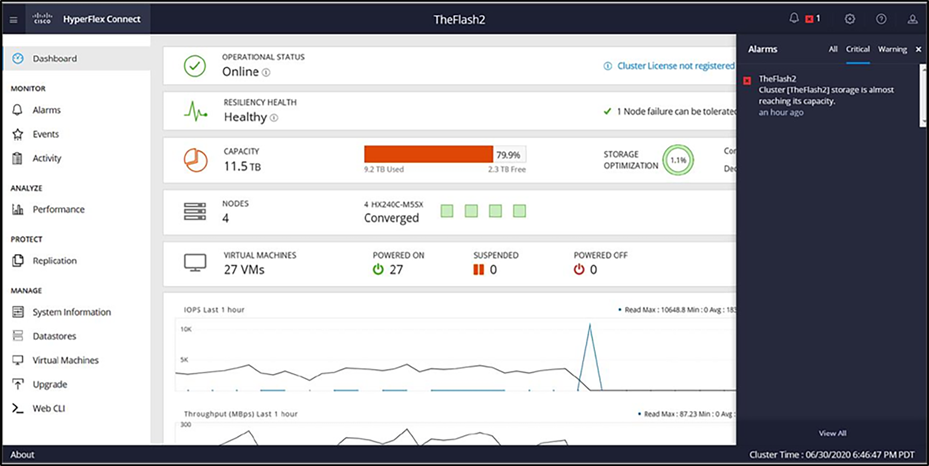929x466 pixels.
Task: Click the powered off red power icon
Action: pyautogui.click(x=579, y=269)
